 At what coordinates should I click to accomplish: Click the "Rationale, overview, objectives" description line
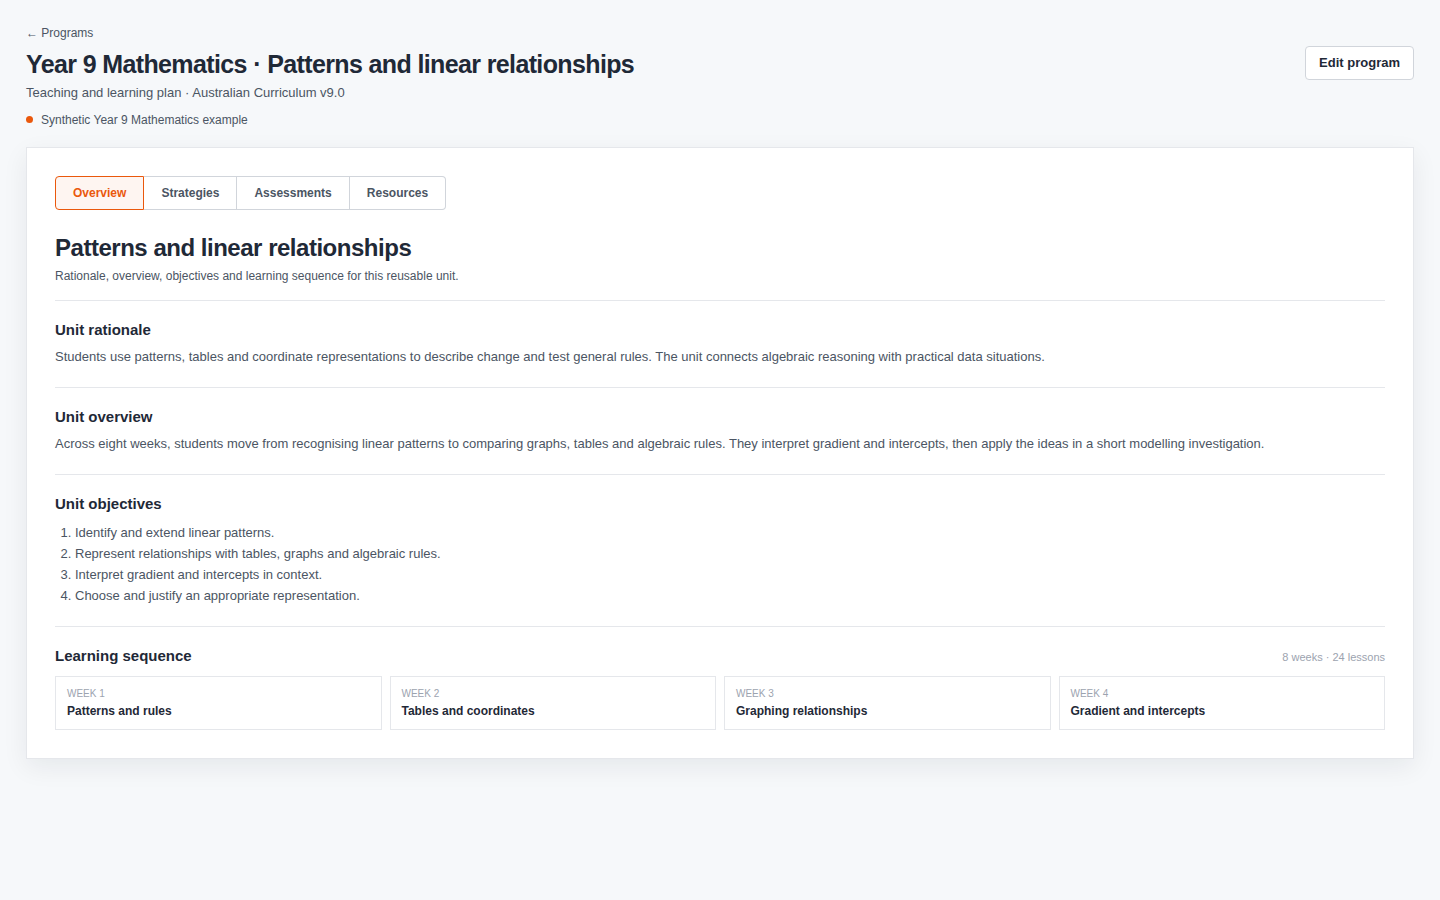pos(257,276)
